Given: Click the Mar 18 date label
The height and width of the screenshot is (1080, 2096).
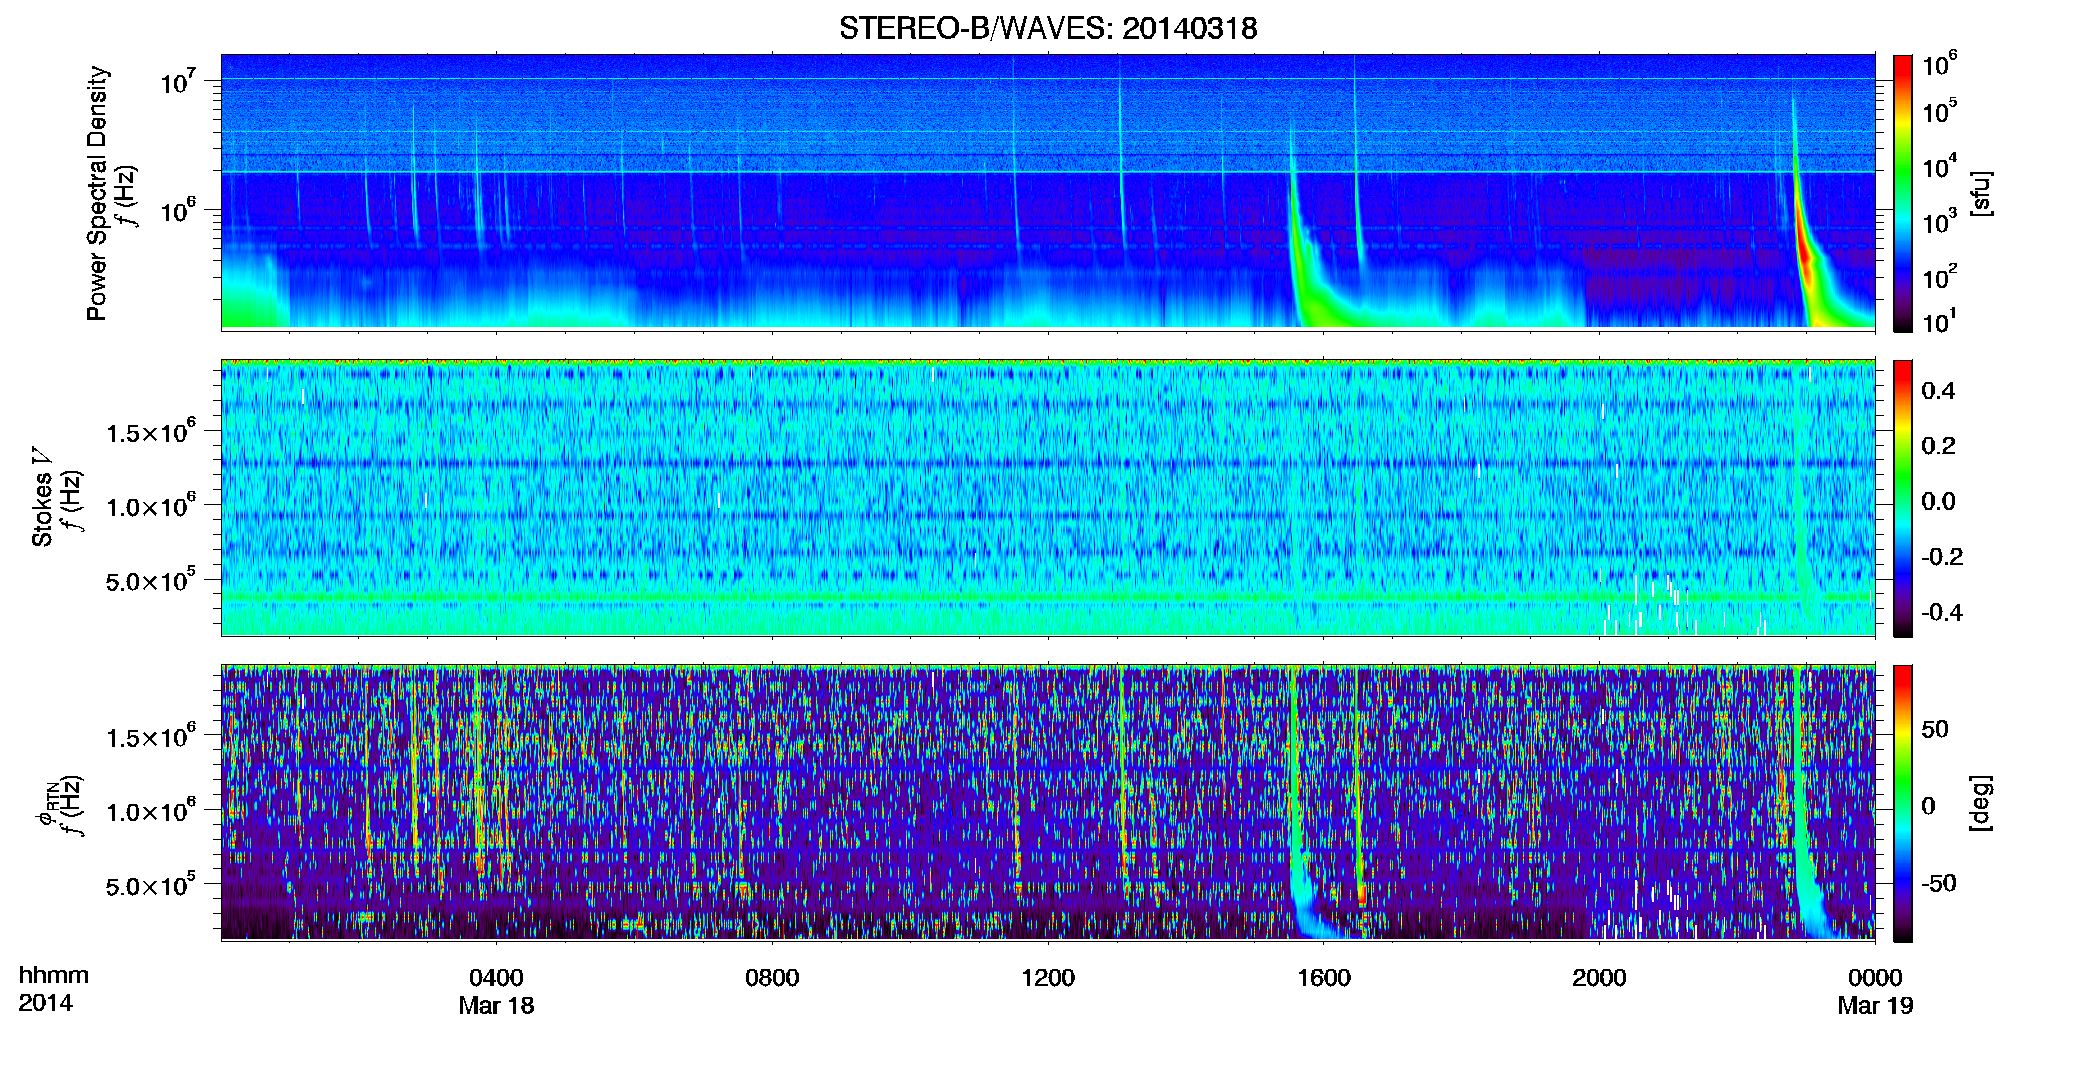Looking at the screenshot, I should 496,1006.
